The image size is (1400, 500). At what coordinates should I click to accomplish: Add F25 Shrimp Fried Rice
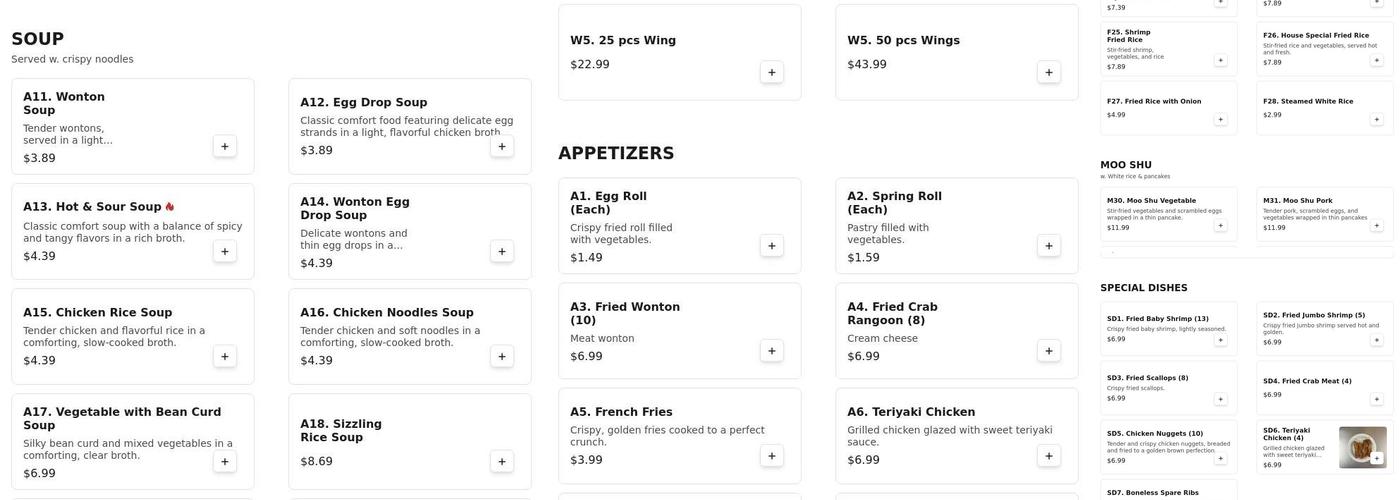click(x=1220, y=60)
